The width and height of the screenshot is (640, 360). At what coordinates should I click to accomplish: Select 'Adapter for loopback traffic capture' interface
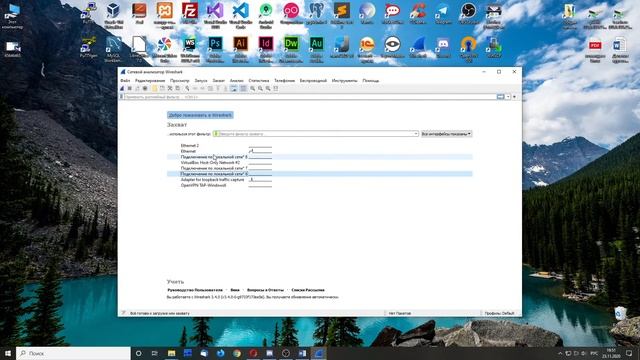tap(320, 180)
